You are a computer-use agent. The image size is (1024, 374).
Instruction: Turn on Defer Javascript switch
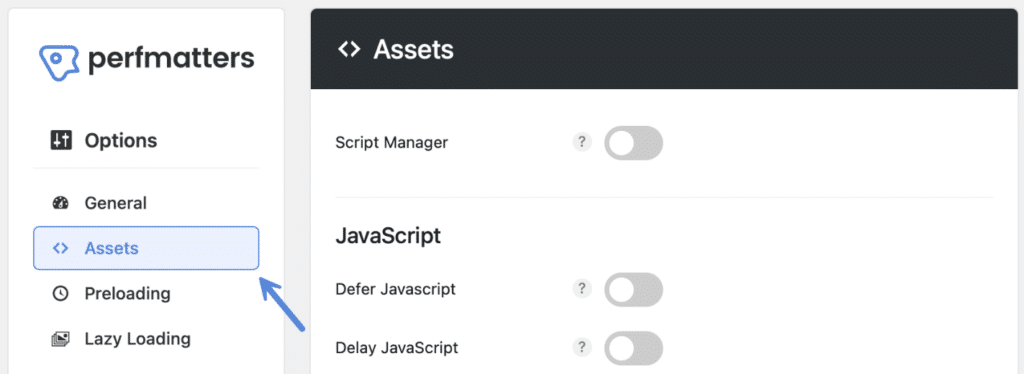pos(633,289)
